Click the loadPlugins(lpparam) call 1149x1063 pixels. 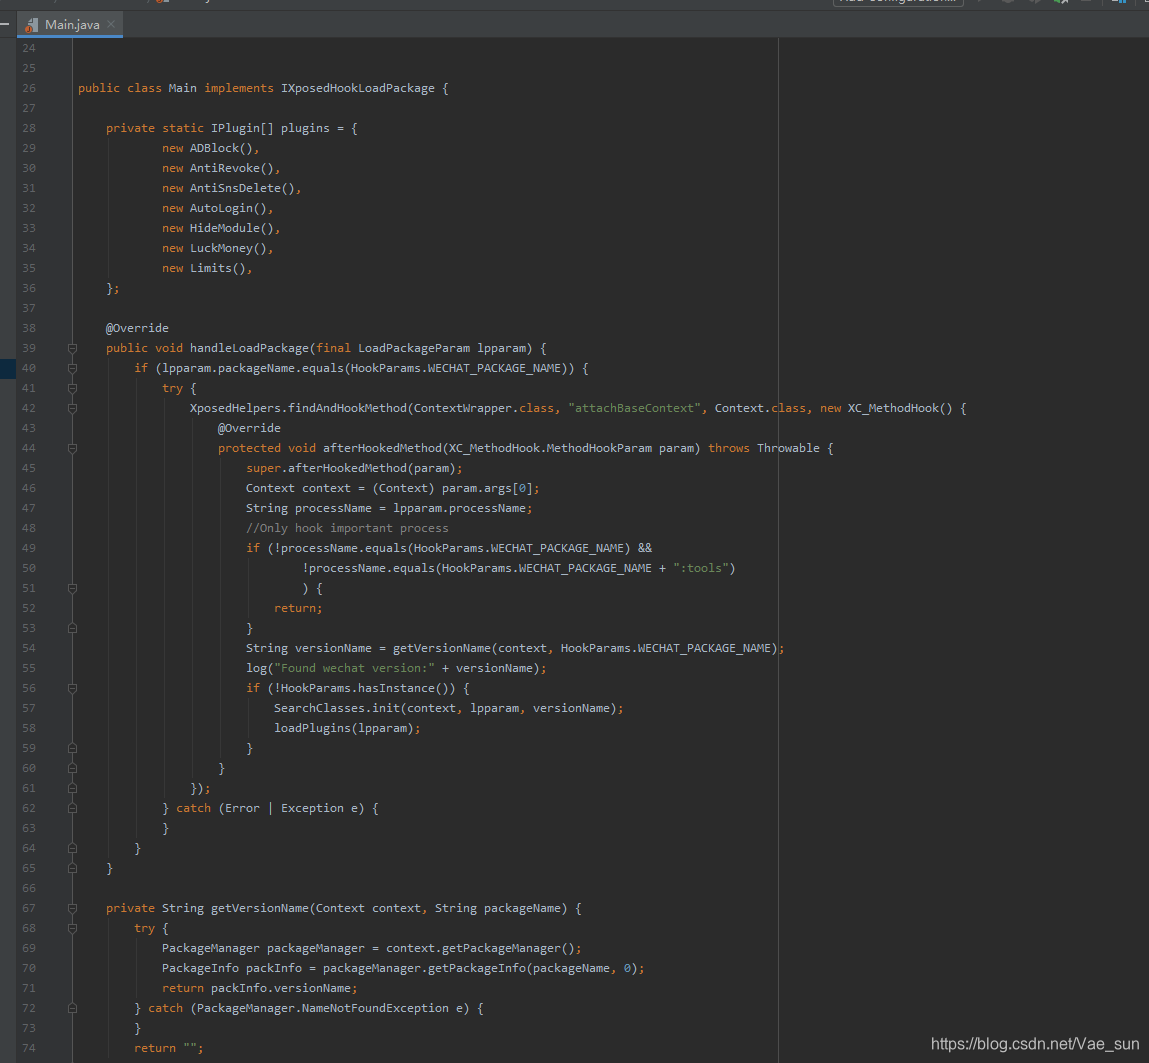(x=344, y=728)
